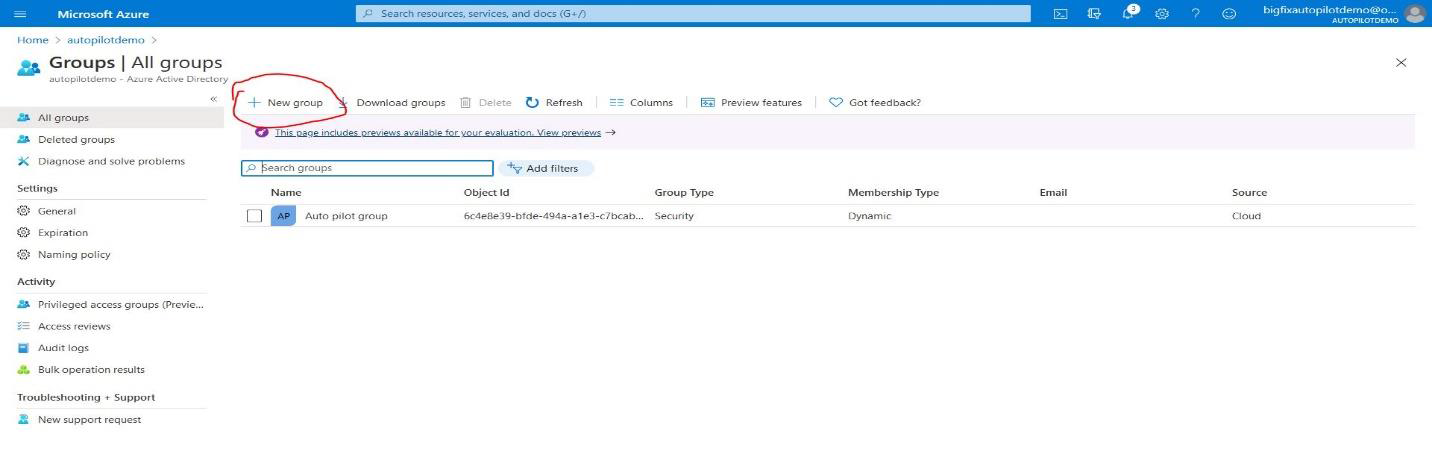Focus the Search groups field

(x=368, y=168)
